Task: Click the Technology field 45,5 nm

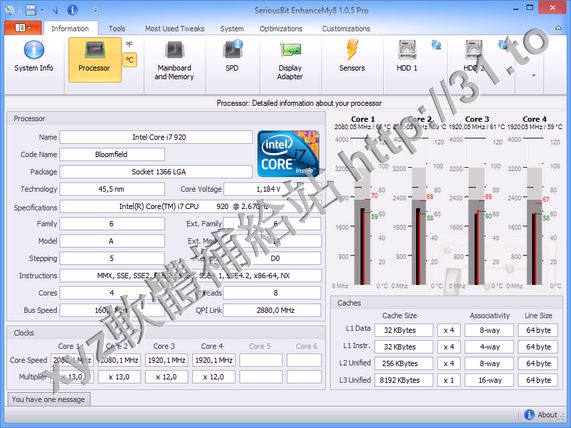Action: pos(112,189)
